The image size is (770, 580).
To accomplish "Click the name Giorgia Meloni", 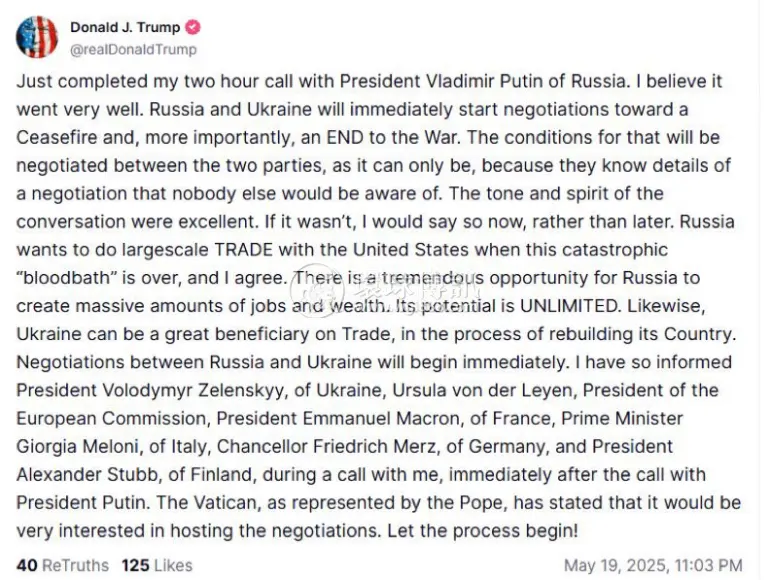I will pos(77,446).
